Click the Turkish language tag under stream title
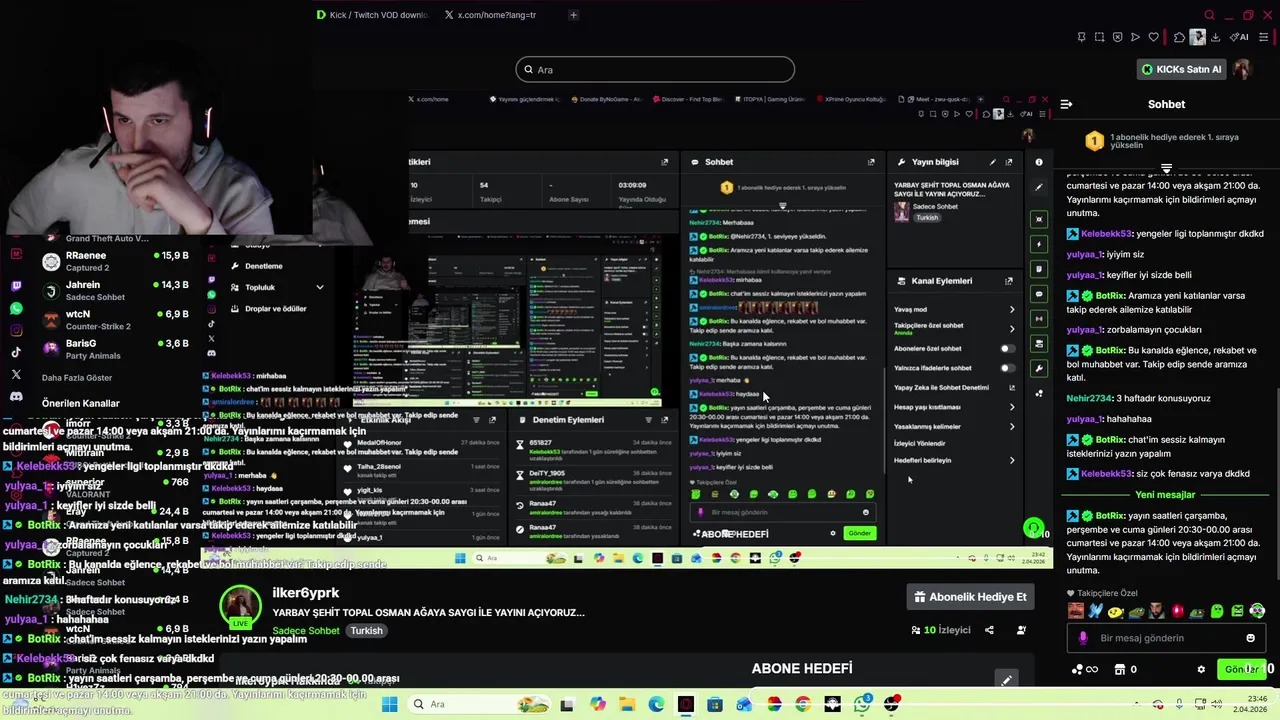The height and width of the screenshot is (720, 1280). pos(366,631)
